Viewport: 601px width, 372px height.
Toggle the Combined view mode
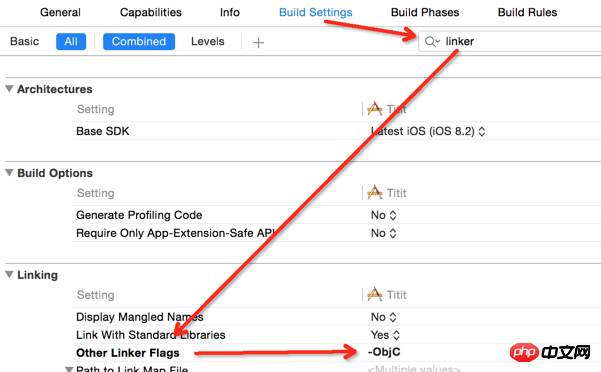coord(139,41)
